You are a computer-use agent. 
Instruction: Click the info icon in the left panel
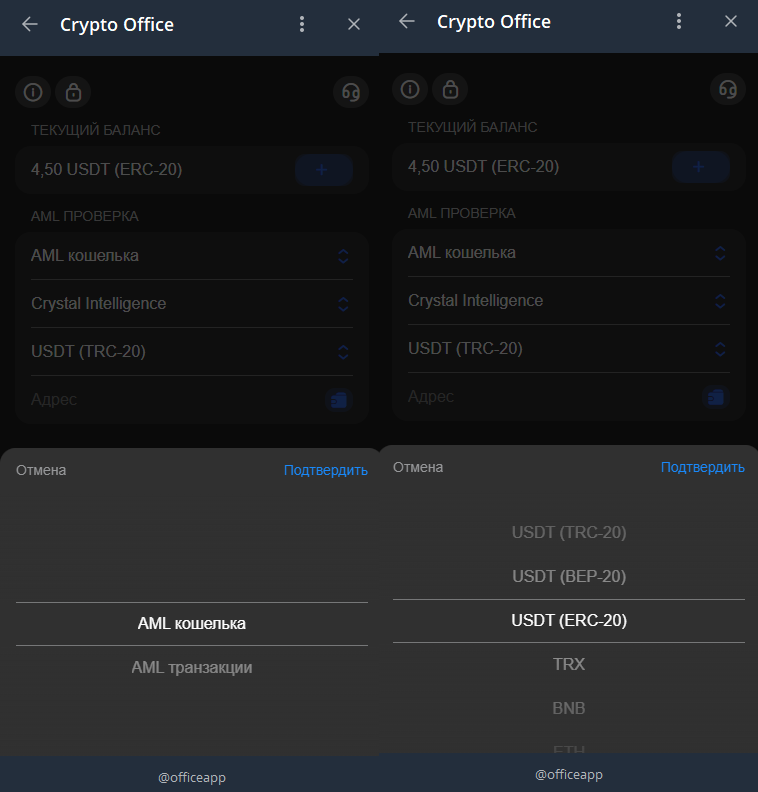click(x=33, y=92)
